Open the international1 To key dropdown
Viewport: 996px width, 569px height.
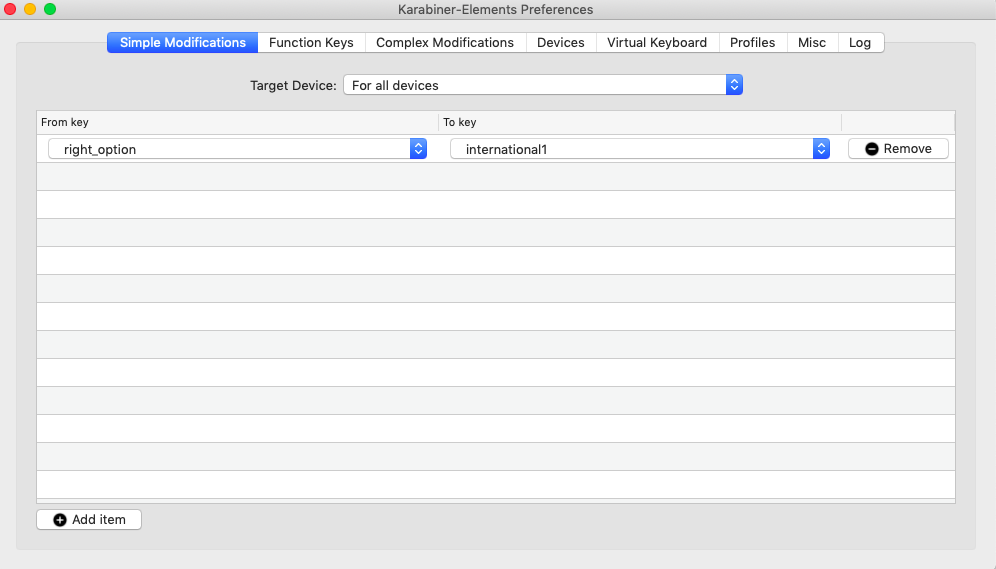[640, 149]
